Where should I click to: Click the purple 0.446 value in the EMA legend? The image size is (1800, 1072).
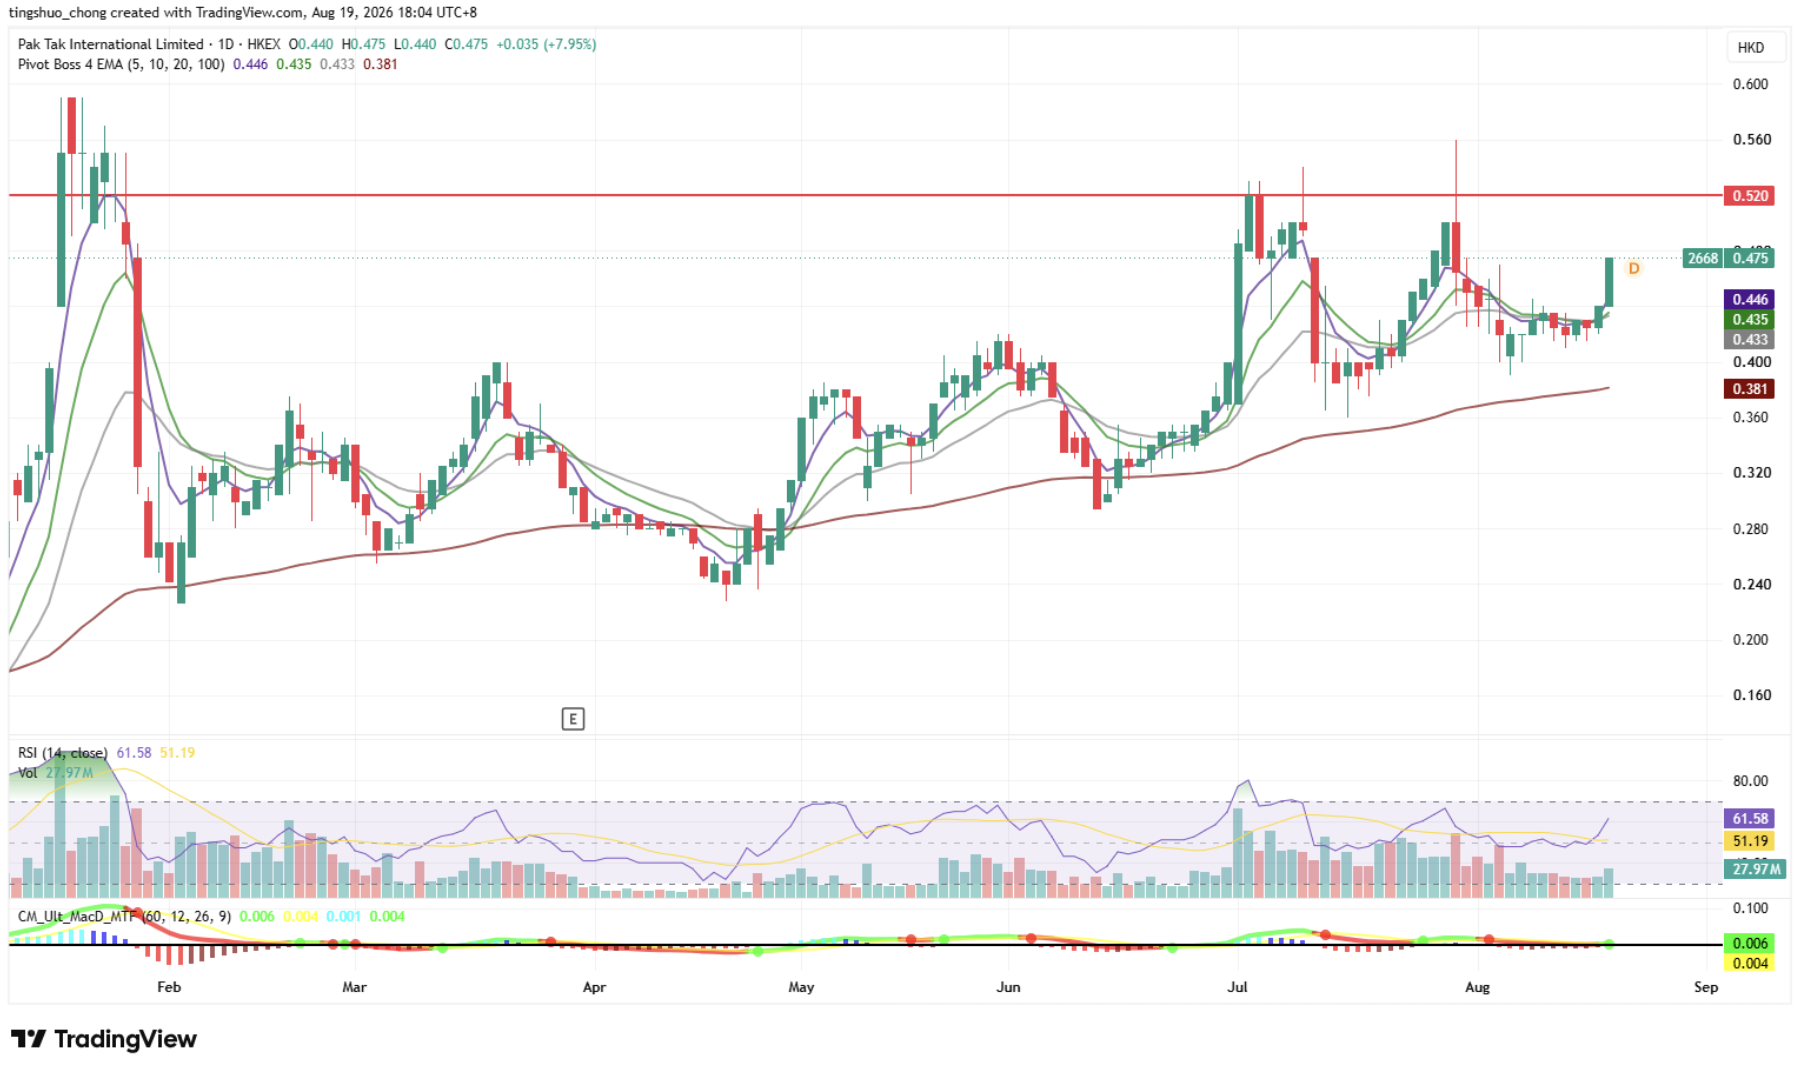pyautogui.click(x=250, y=64)
